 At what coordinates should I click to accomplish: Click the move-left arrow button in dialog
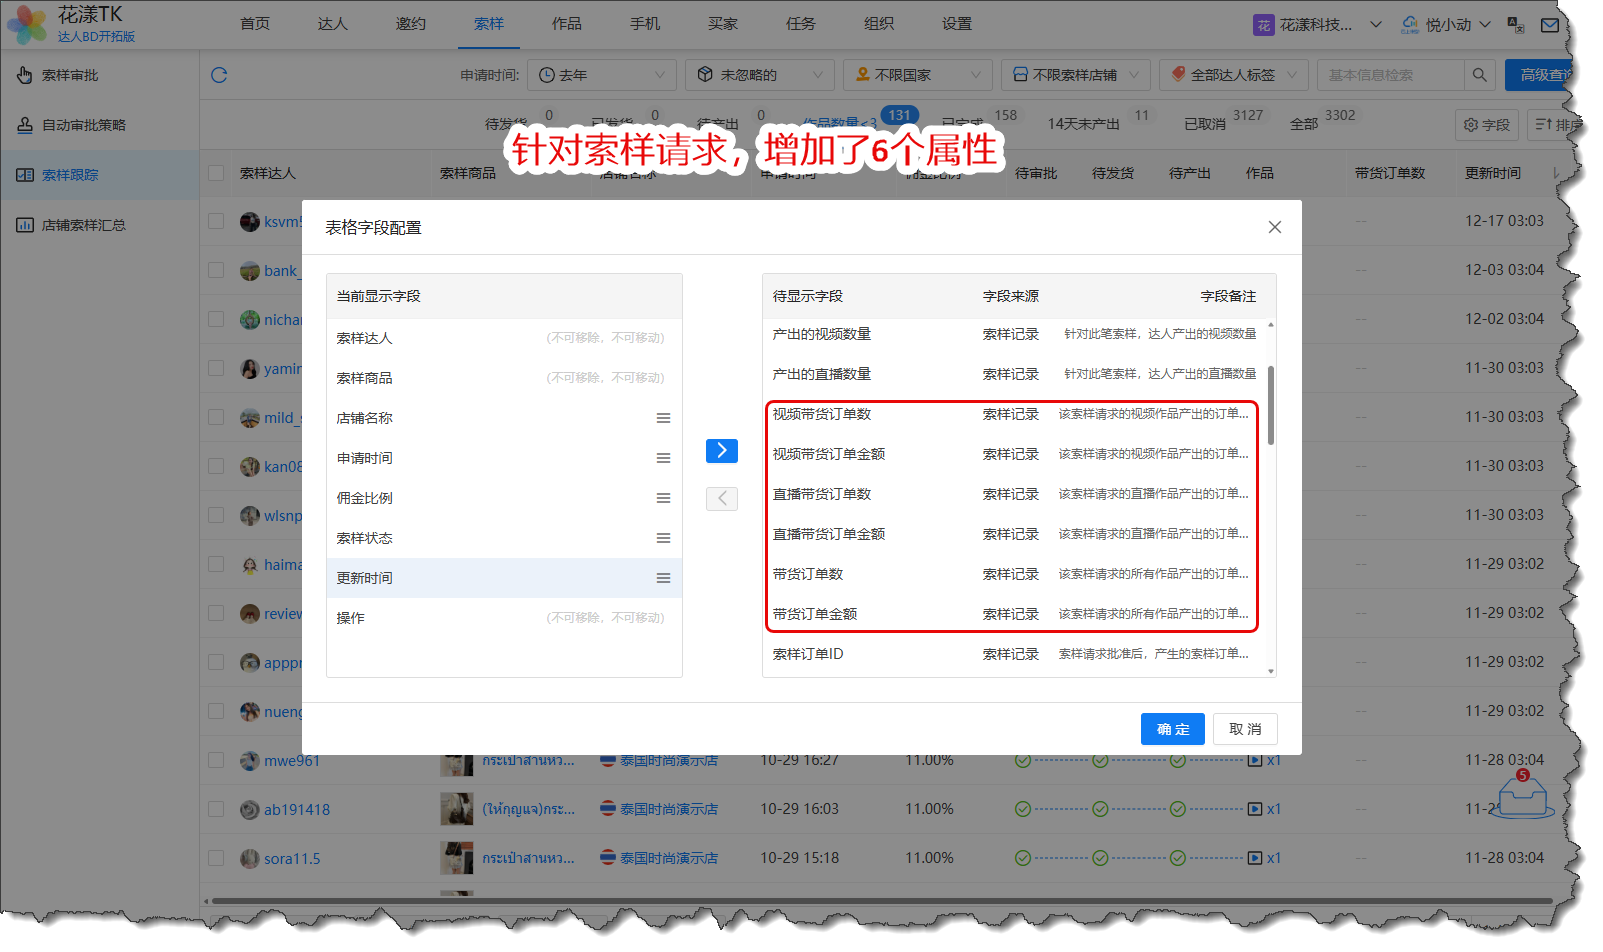coord(721,498)
